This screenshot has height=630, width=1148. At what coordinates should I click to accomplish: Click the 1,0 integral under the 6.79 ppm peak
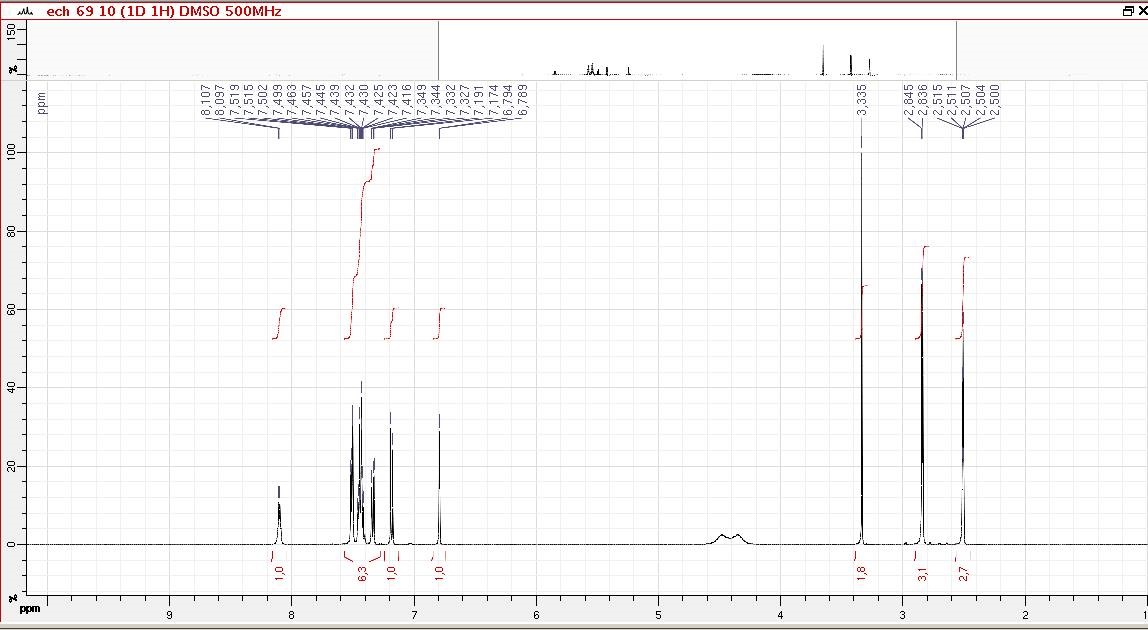[439, 572]
